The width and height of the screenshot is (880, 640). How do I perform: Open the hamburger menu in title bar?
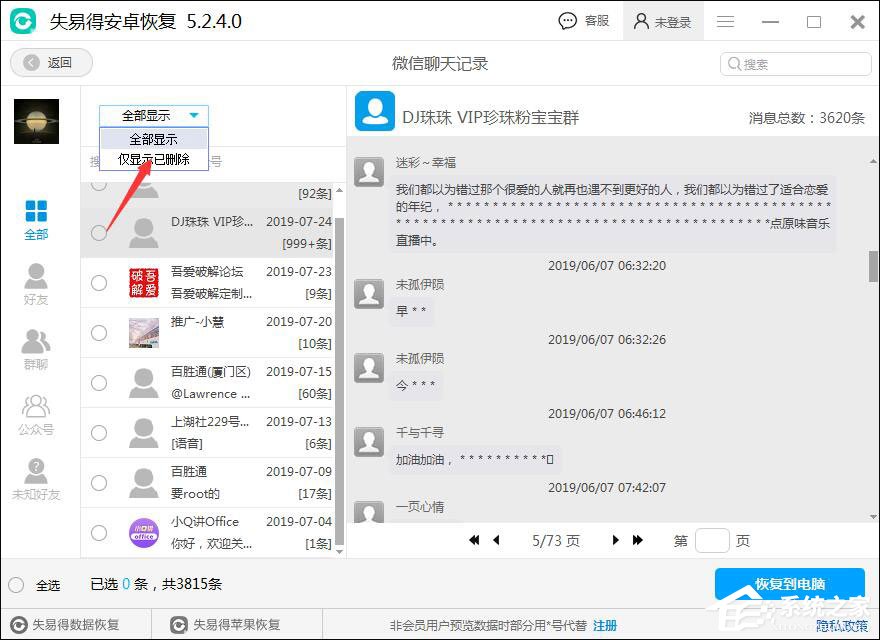click(725, 20)
